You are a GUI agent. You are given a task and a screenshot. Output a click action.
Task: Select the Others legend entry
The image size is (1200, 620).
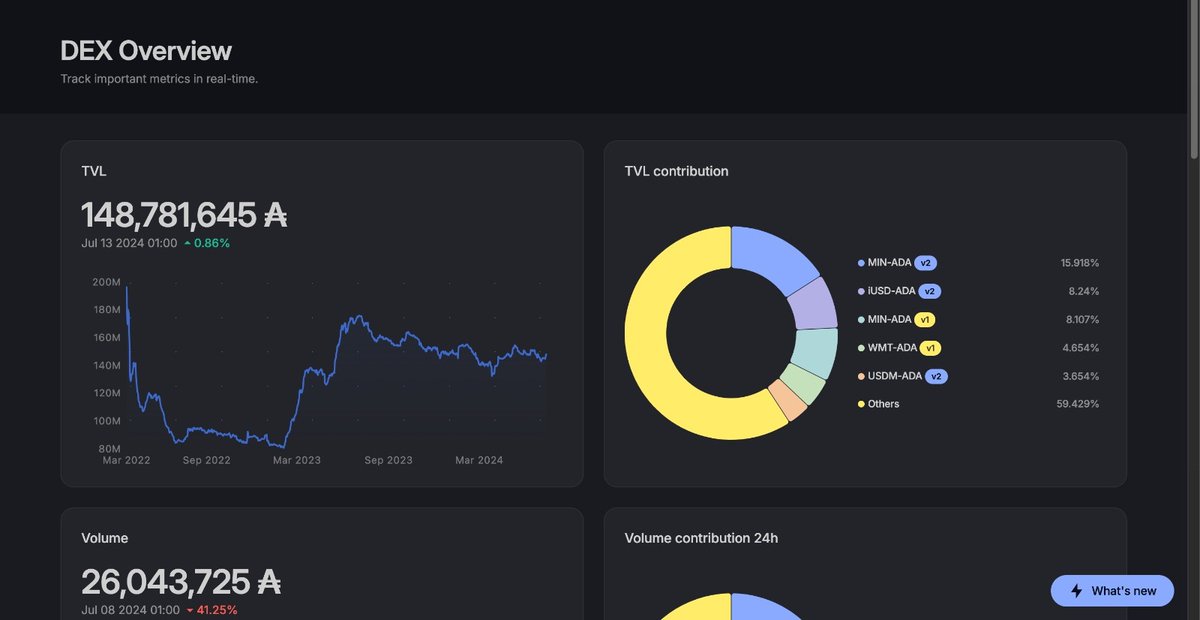click(878, 404)
